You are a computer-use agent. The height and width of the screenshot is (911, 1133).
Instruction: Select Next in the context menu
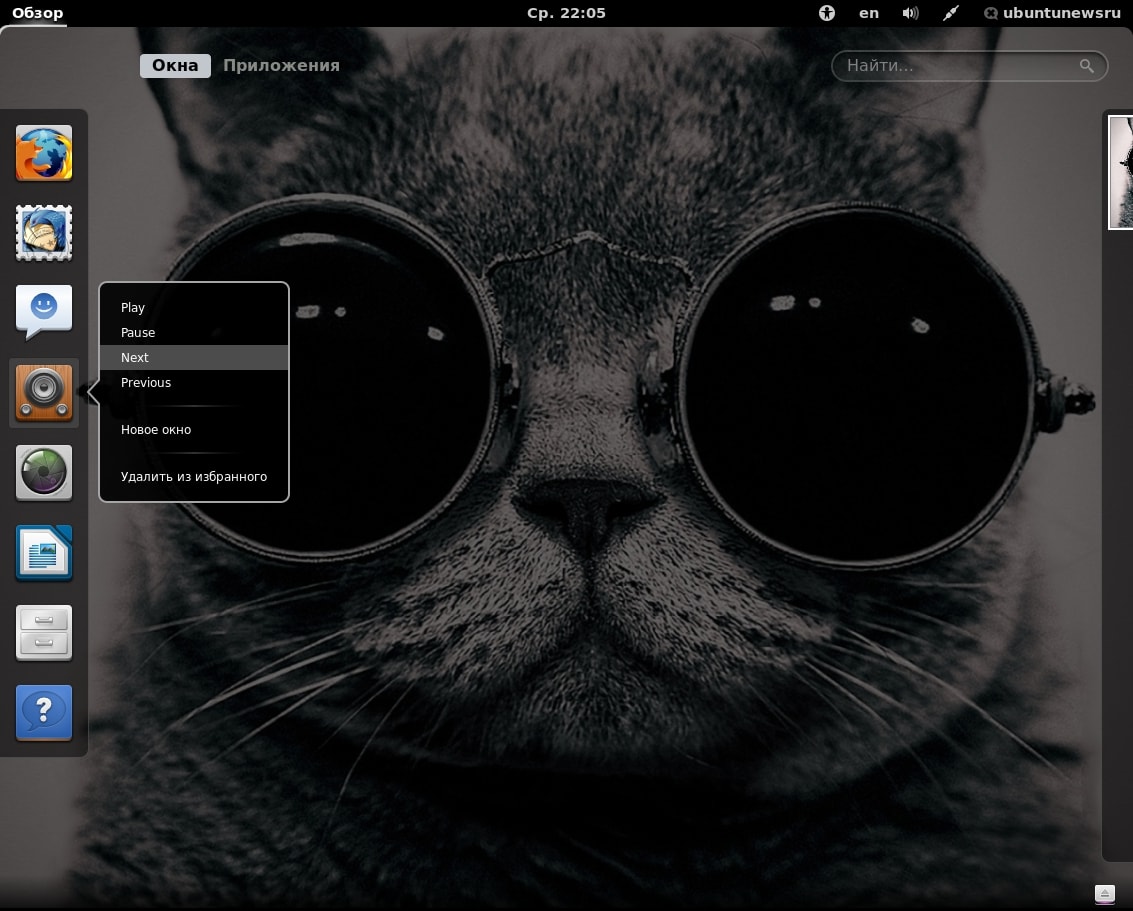[x=135, y=358]
